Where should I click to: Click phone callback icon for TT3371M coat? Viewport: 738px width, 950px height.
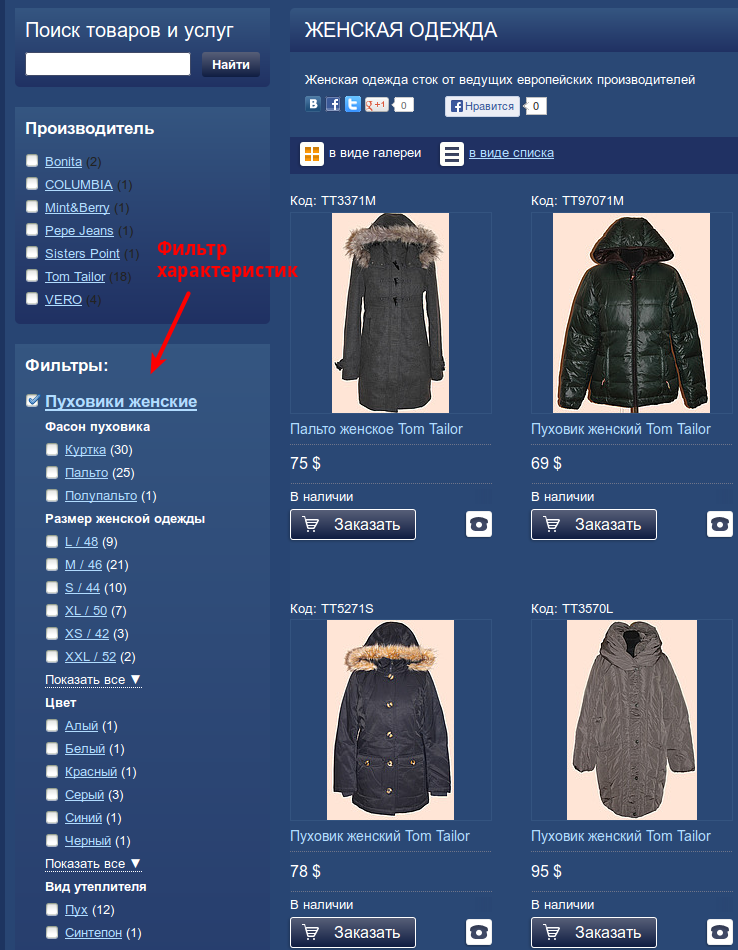tap(479, 524)
